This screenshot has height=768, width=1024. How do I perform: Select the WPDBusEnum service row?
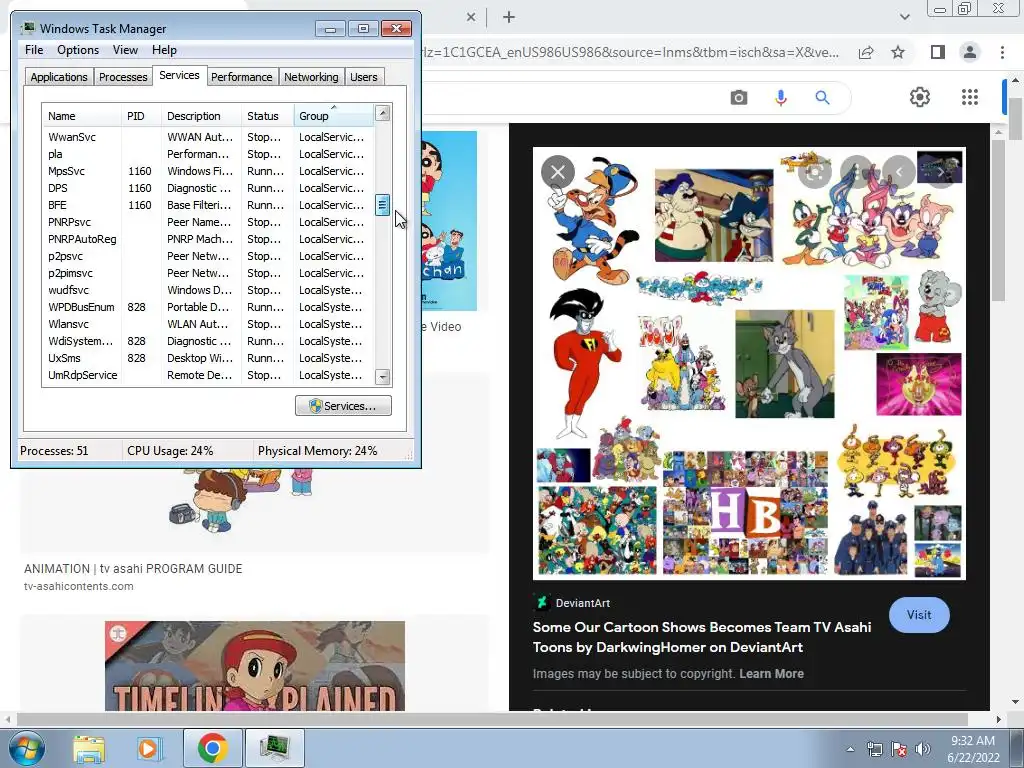pyautogui.click(x=208, y=307)
